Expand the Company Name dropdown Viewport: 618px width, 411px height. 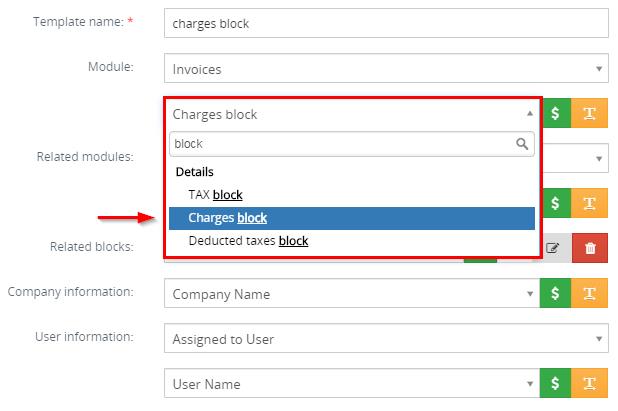352,294
